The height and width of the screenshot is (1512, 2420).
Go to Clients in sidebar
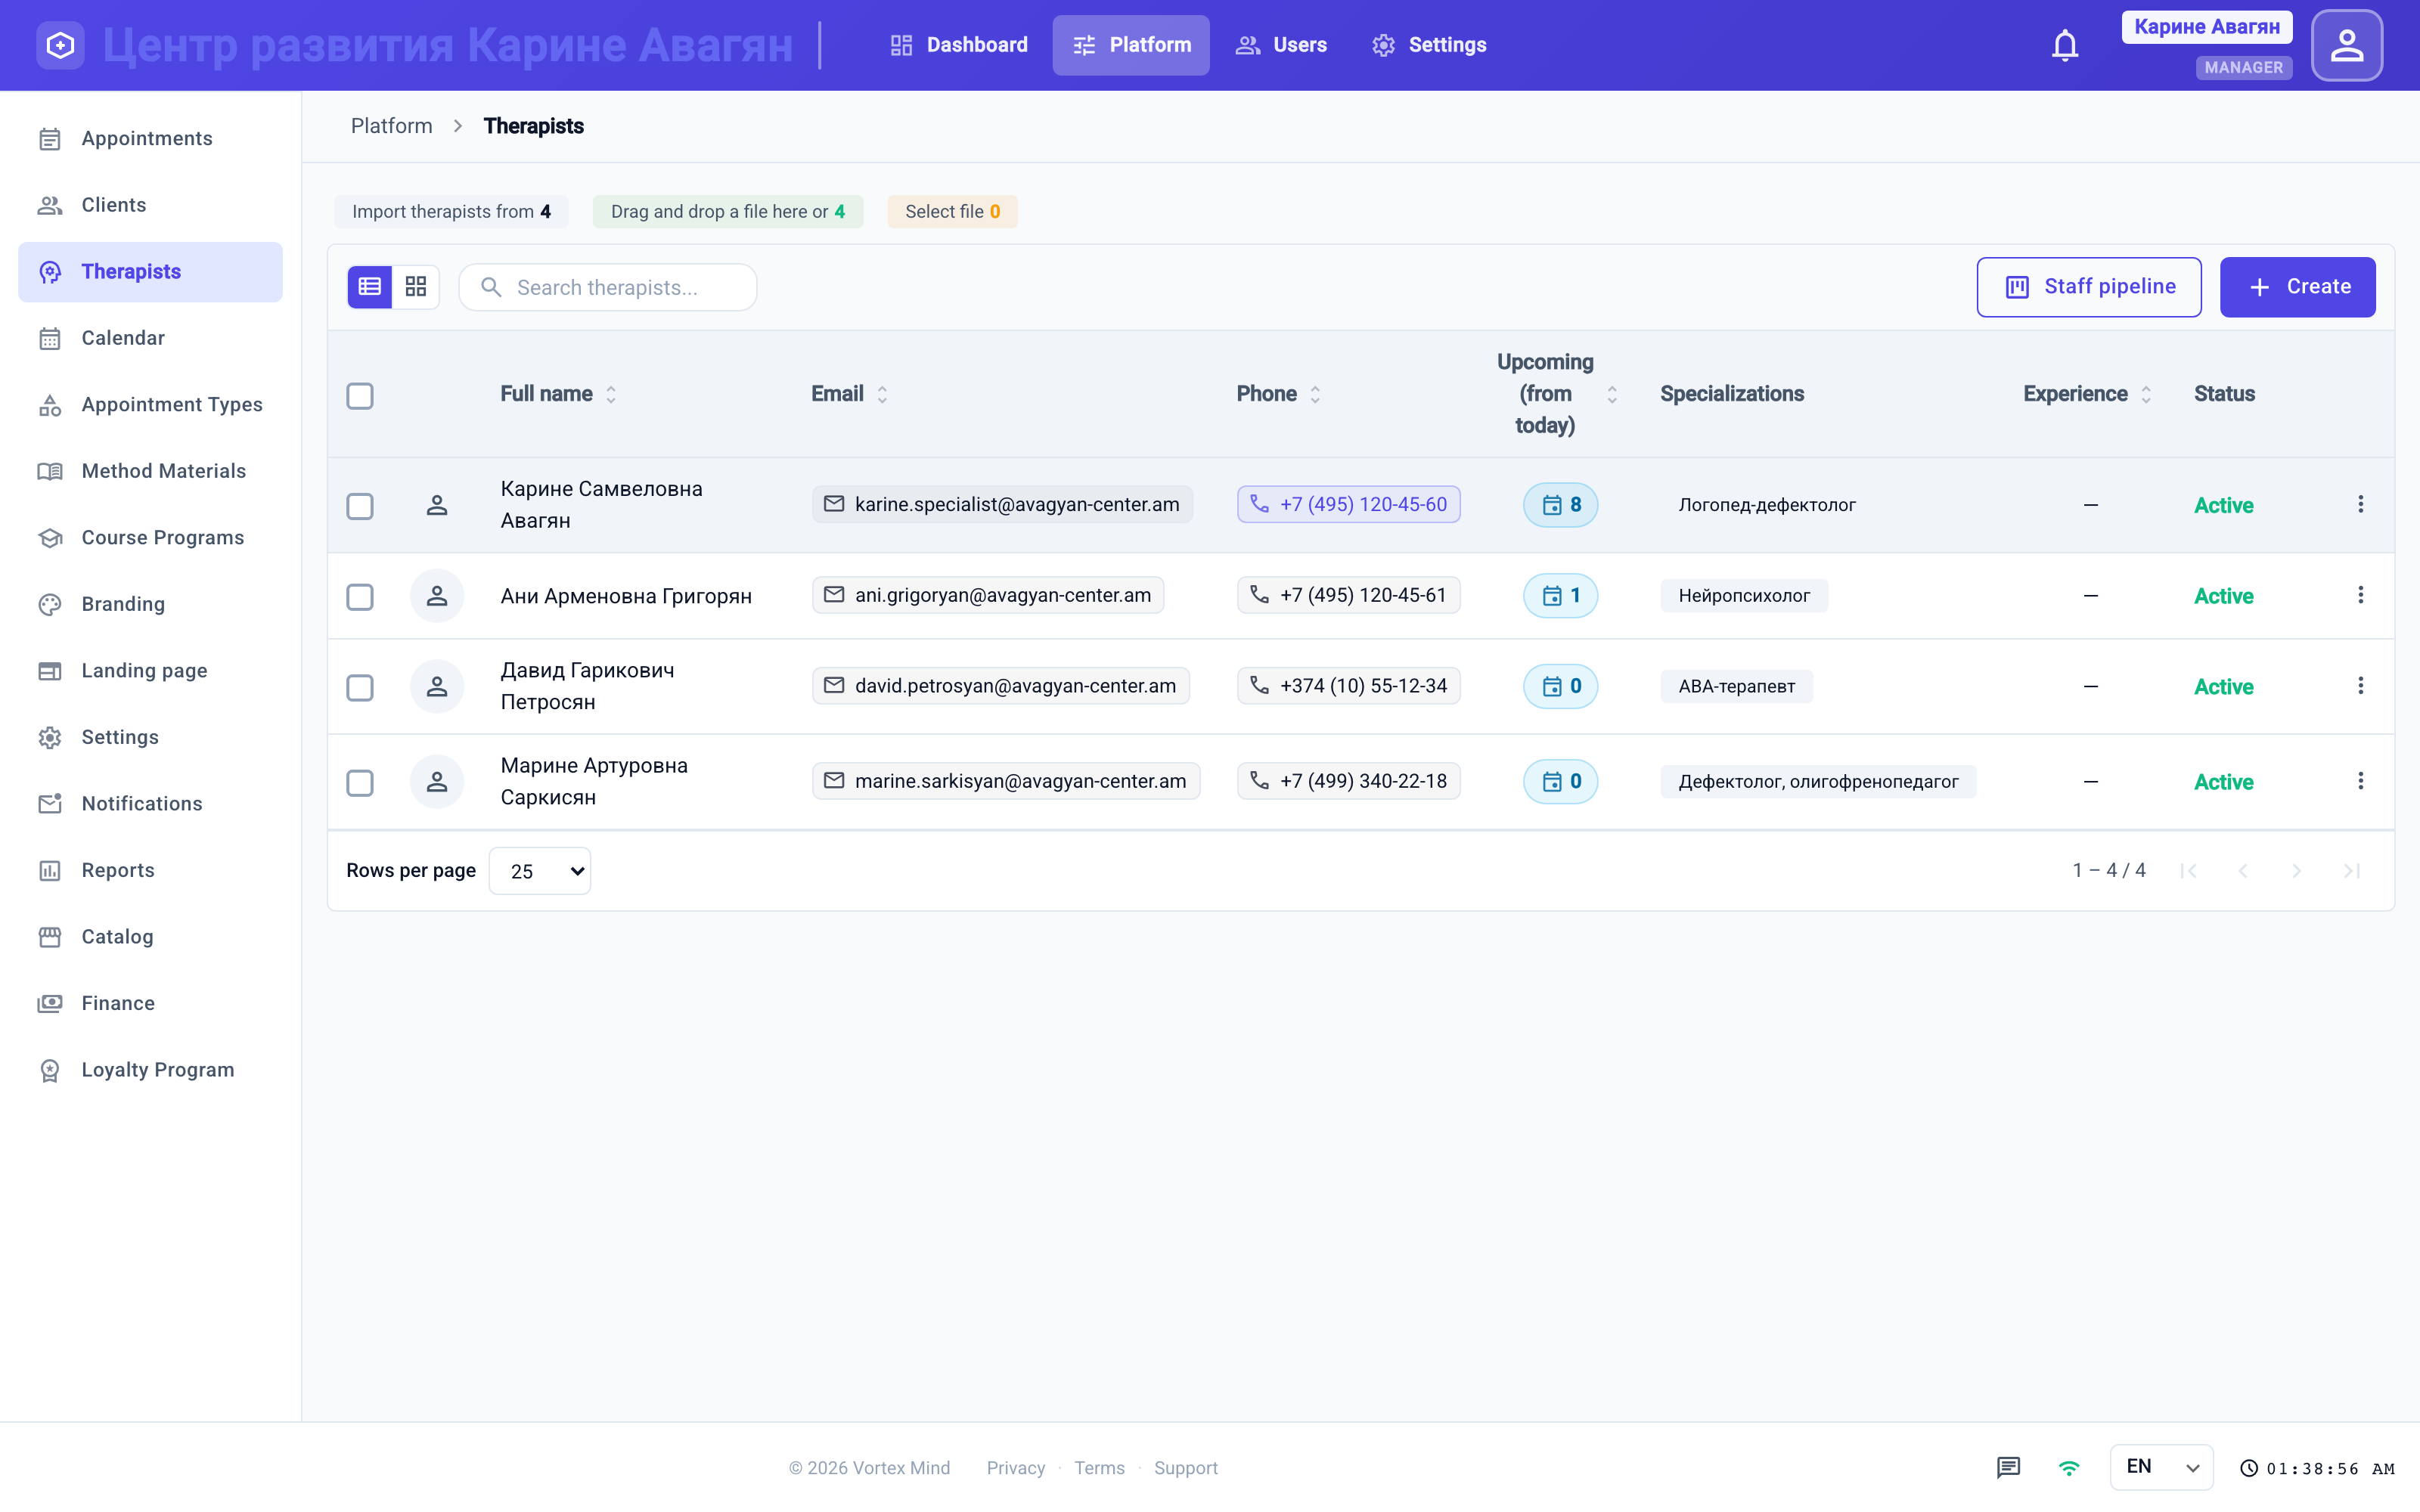point(150,205)
